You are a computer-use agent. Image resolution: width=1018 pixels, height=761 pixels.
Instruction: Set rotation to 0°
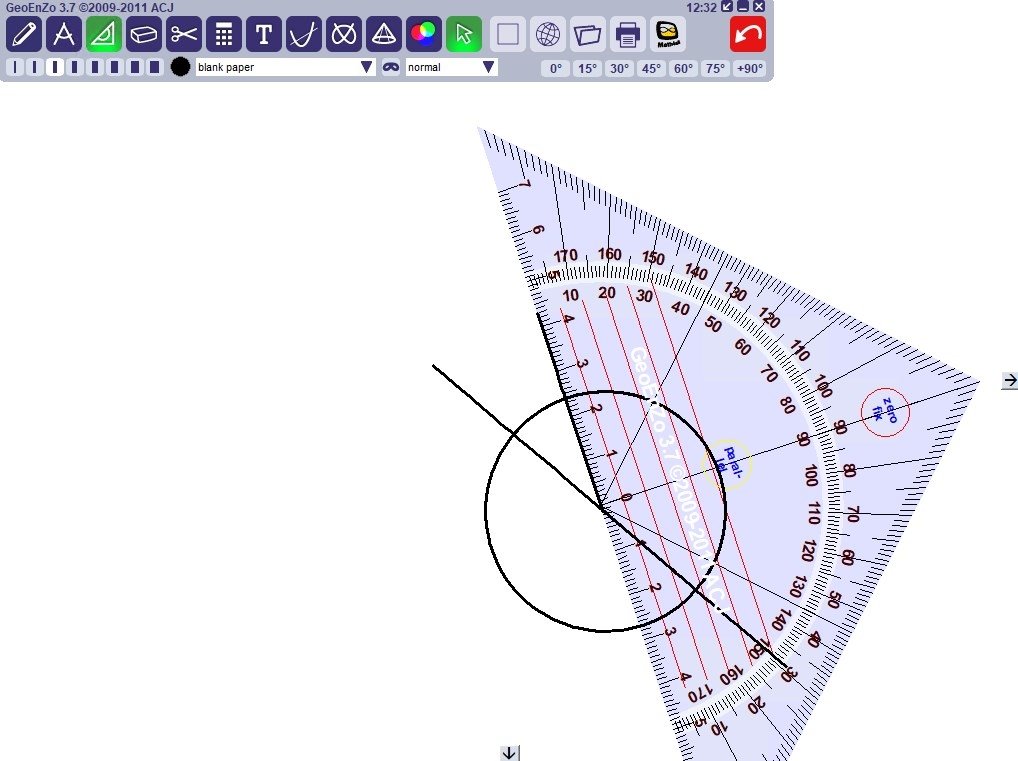[556, 68]
